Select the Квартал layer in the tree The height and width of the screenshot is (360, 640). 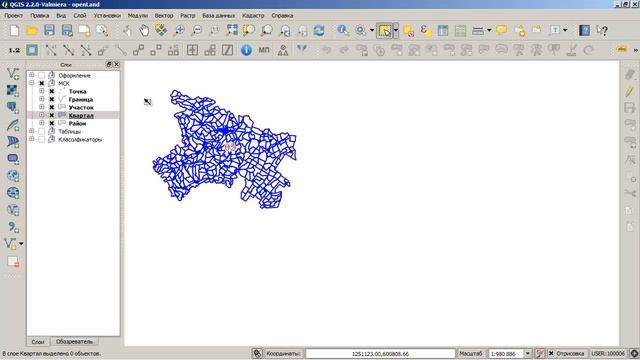81,116
